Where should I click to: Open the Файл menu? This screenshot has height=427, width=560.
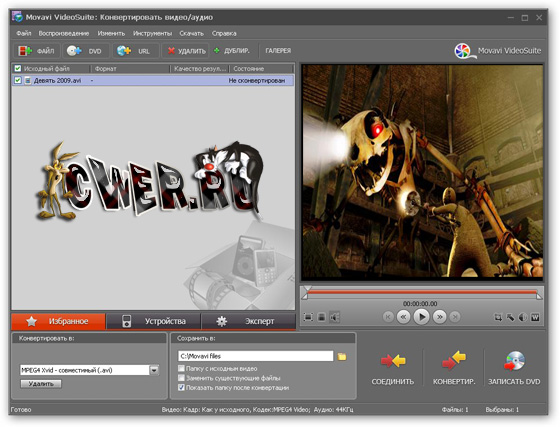(24, 33)
